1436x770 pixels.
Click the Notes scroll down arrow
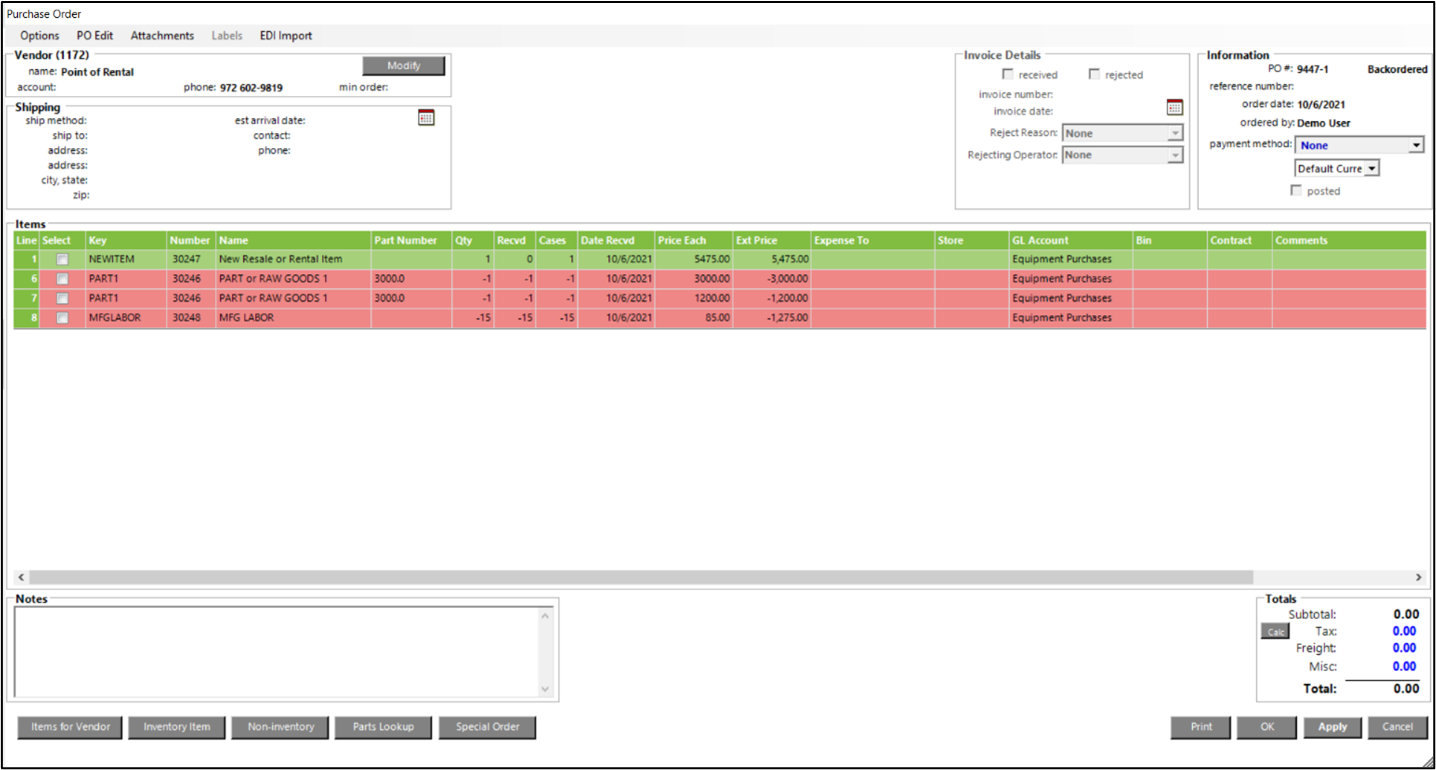click(x=545, y=689)
